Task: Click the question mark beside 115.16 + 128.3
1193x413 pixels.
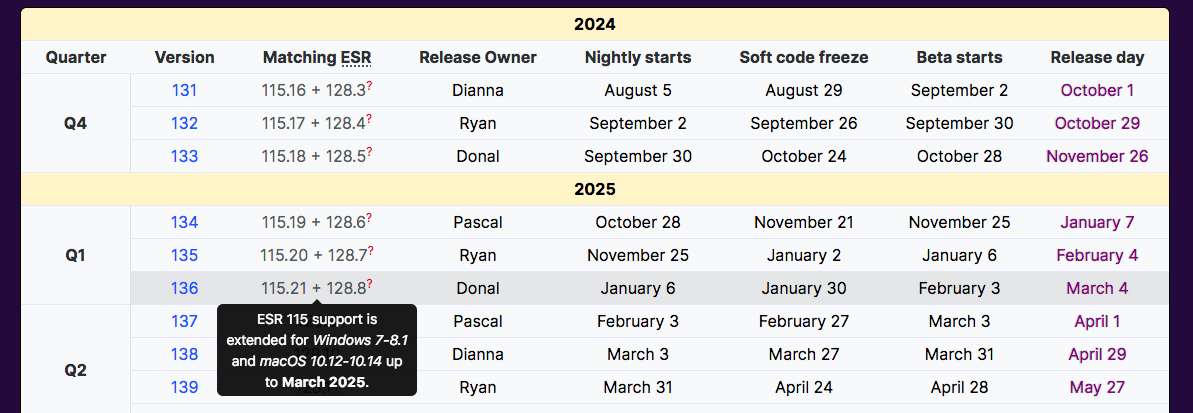Action: pos(370,86)
